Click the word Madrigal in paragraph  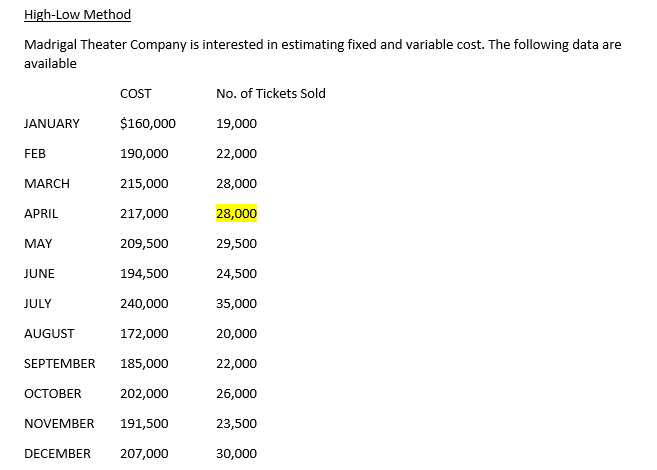[x=50, y=45]
